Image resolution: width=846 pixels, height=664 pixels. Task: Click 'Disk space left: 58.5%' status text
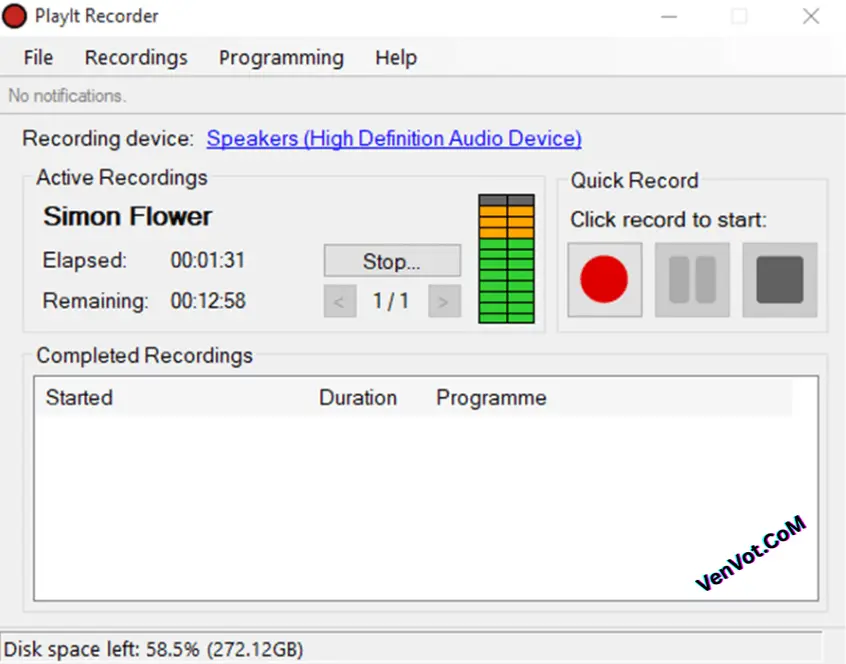coord(154,649)
